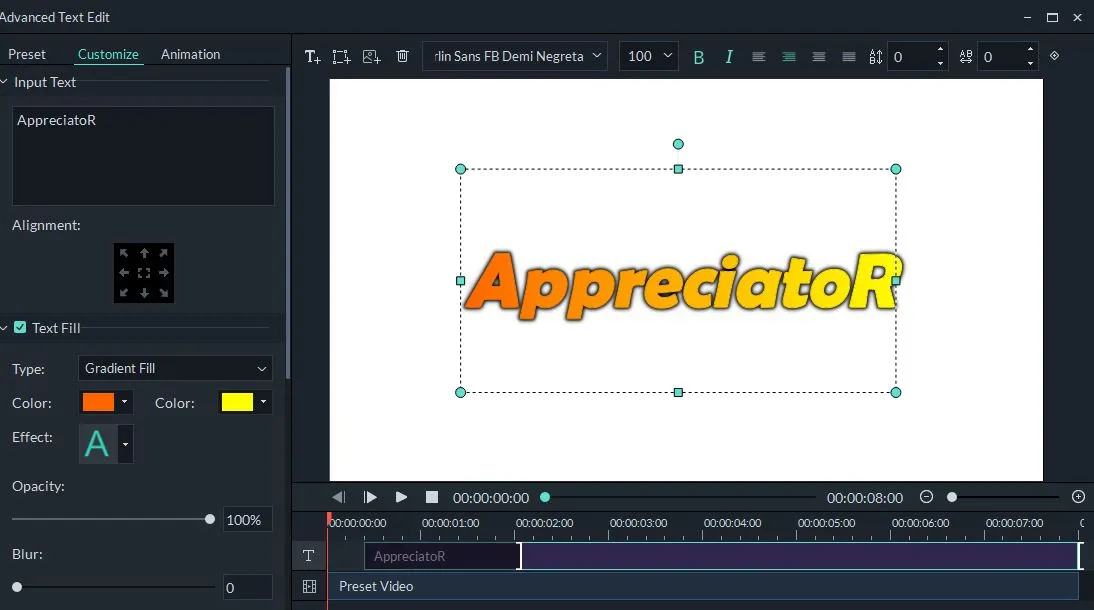Collapse the Input Text section
The height and width of the screenshot is (610, 1094).
(4, 82)
